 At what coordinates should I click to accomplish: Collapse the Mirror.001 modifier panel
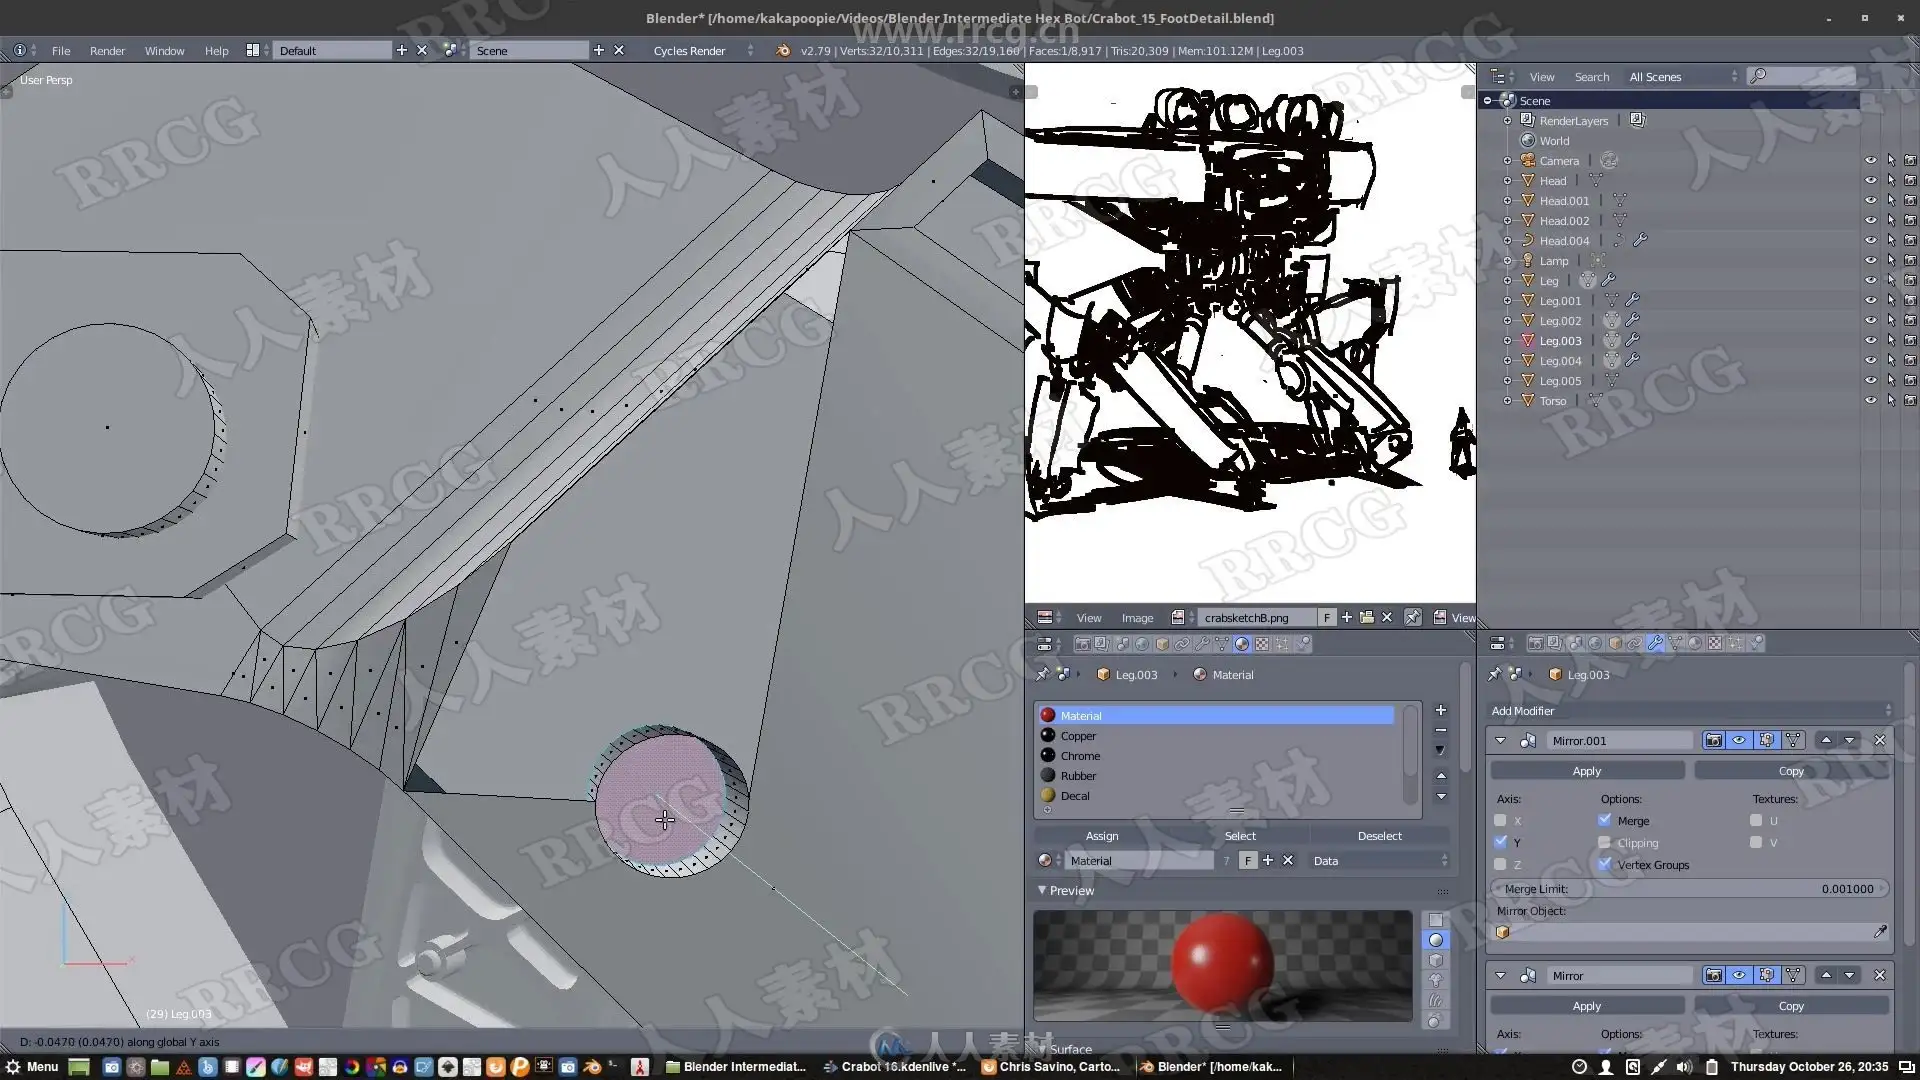point(1500,740)
